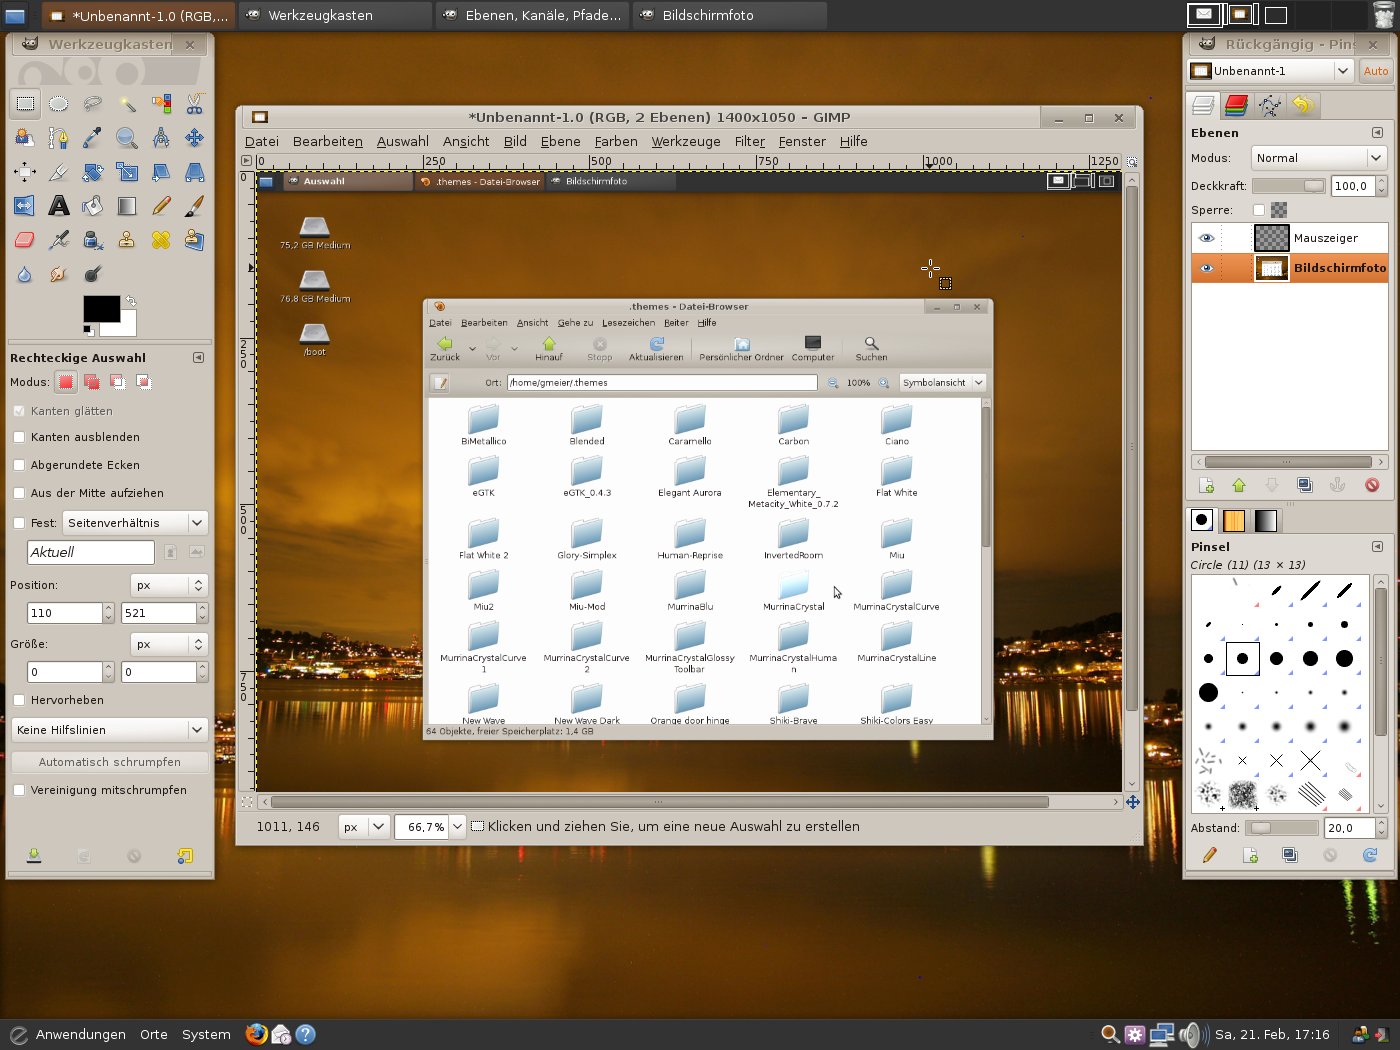This screenshot has height=1050, width=1400.
Task: Select the Smudge tool
Action: point(59,273)
